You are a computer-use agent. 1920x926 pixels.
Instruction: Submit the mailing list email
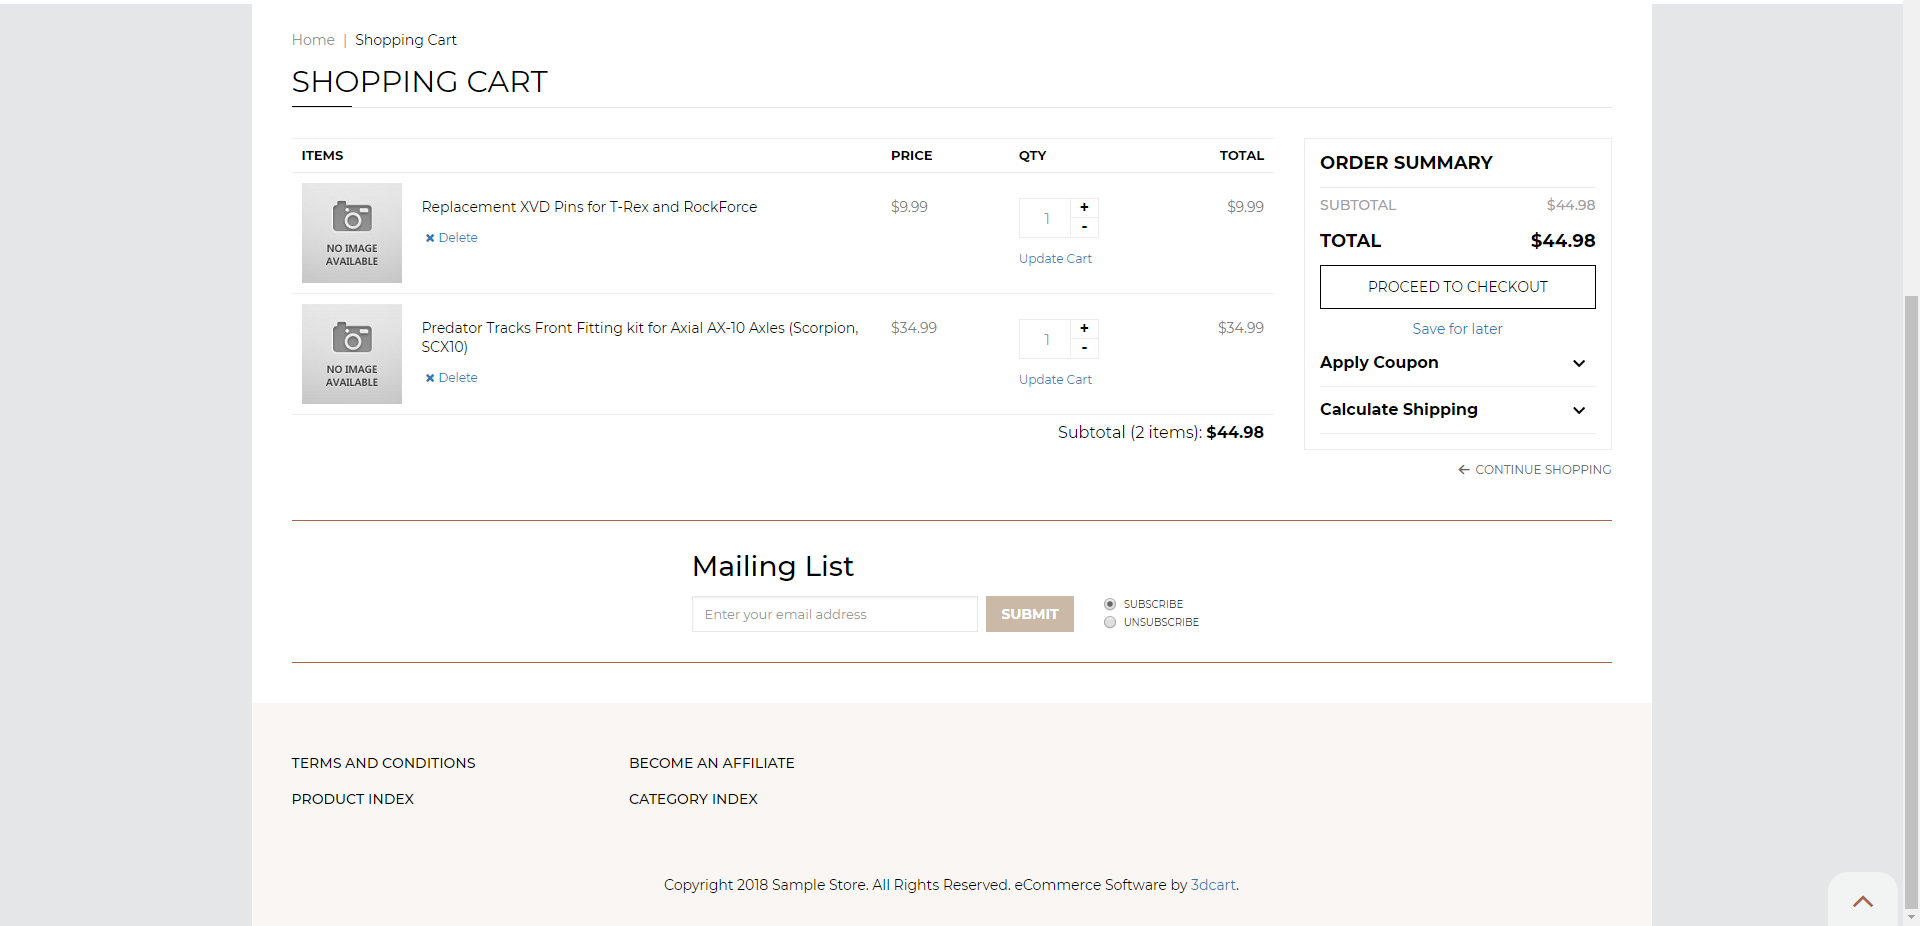(1029, 614)
